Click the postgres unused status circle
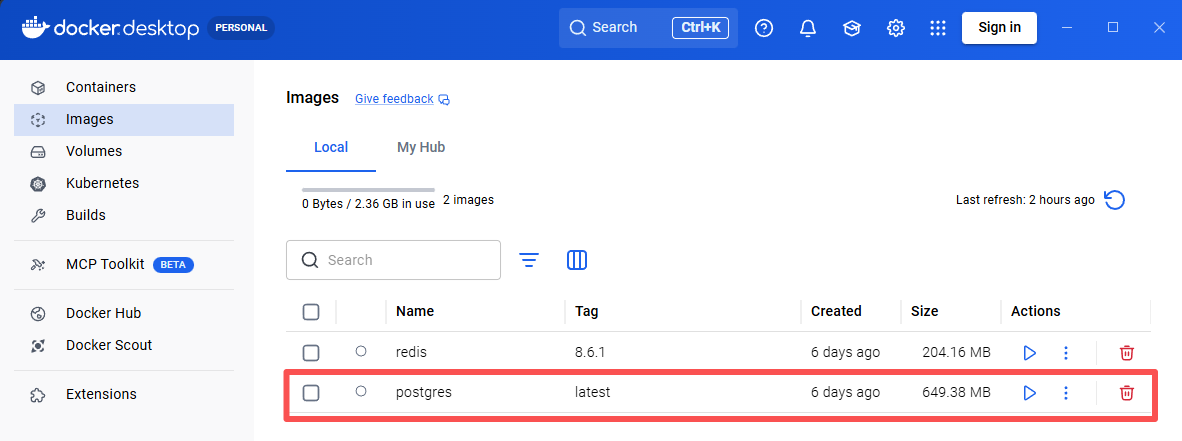Screen dimensions: 1182x441 click(x=361, y=390)
